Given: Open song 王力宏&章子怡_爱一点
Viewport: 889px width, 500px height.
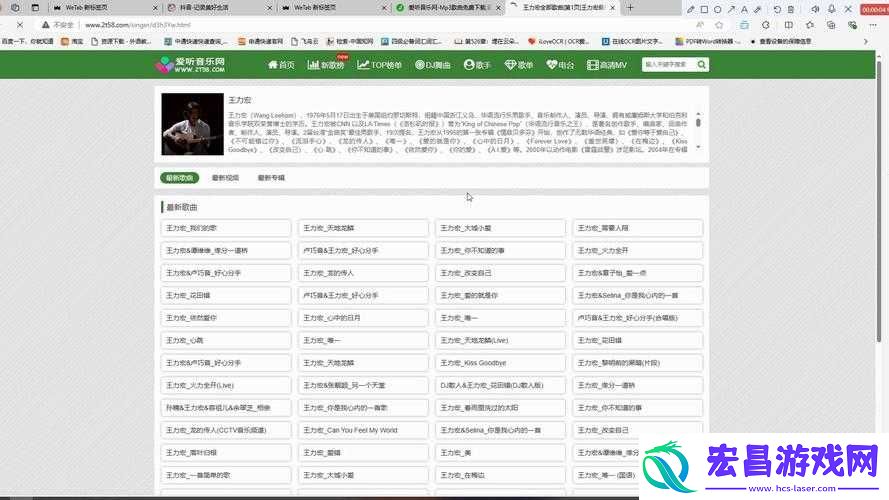Looking at the screenshot, I should [x=638, y=273].
